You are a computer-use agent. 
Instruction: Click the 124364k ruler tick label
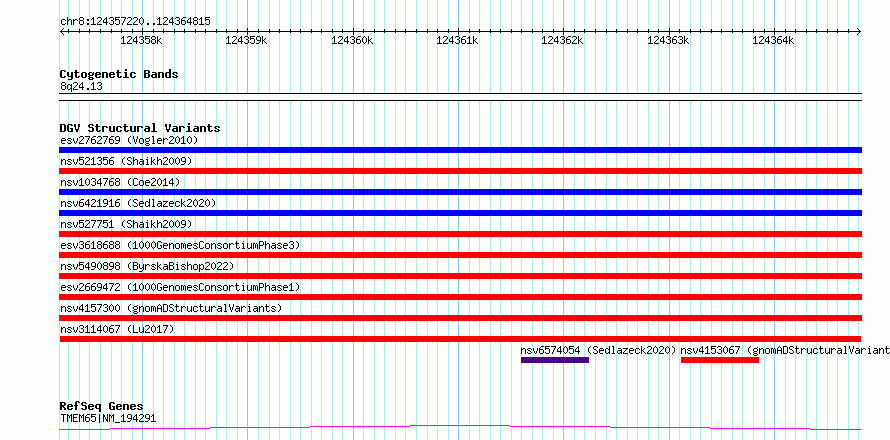[773, 40]
